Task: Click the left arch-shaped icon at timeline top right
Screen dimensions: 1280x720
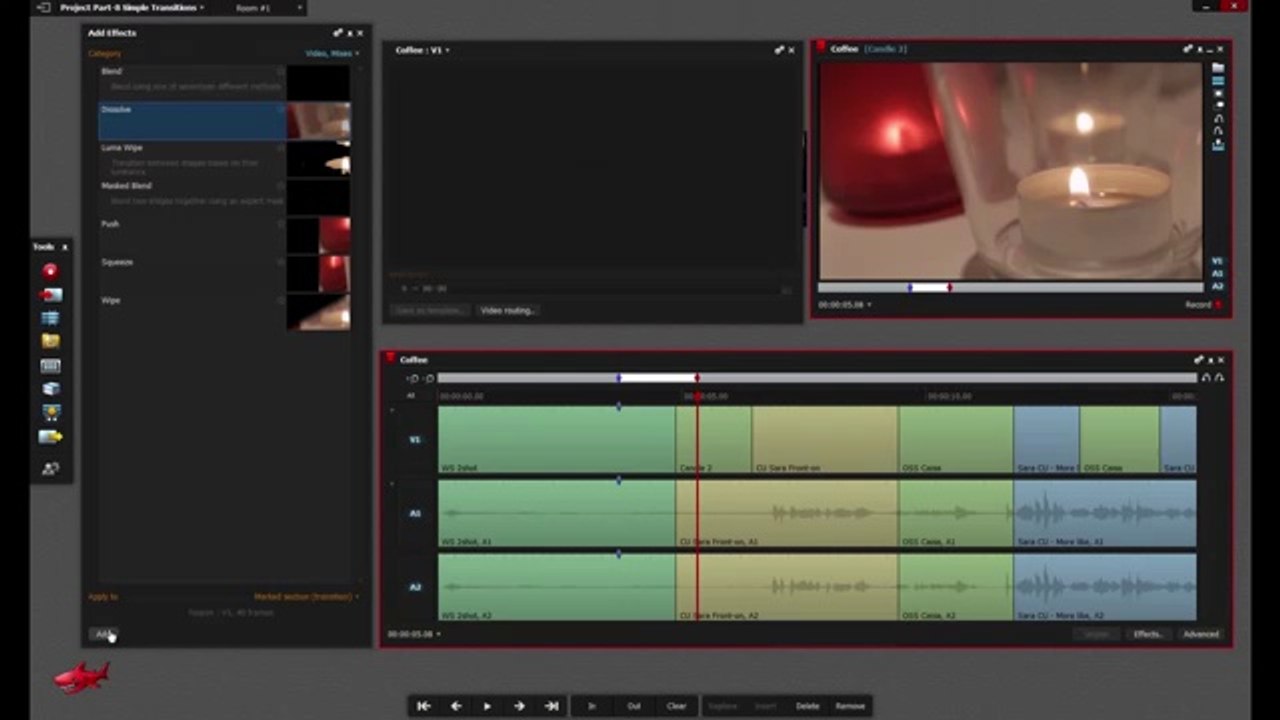Action: coord(1206,378)
